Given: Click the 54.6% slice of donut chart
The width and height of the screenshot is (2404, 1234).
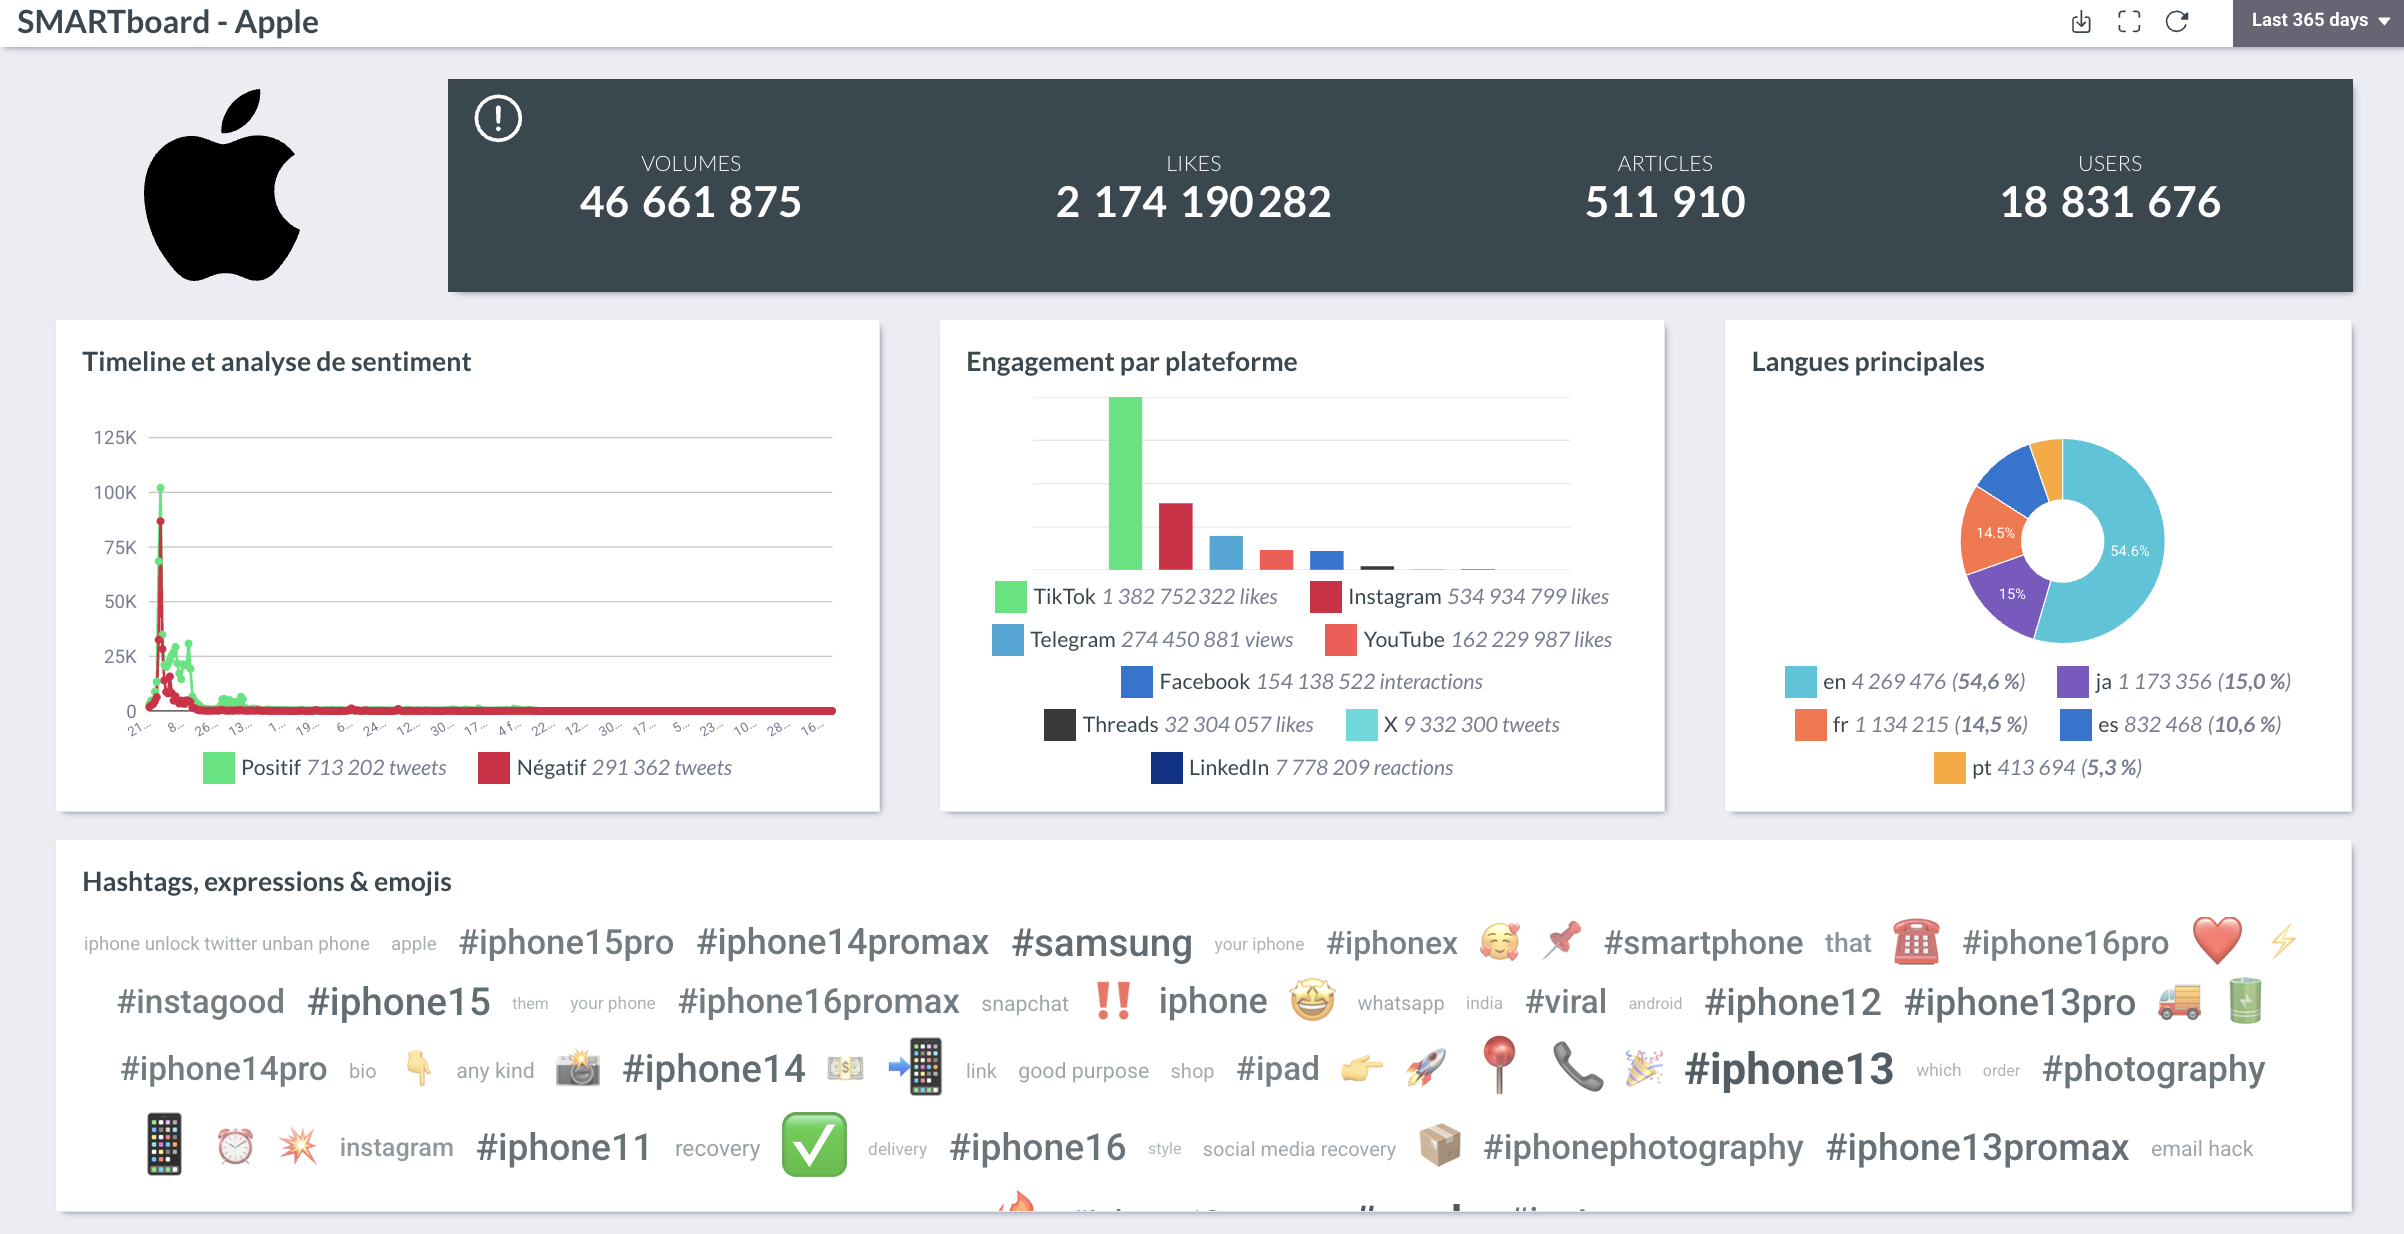Looking at the screenshot, I should (2128, 550).
